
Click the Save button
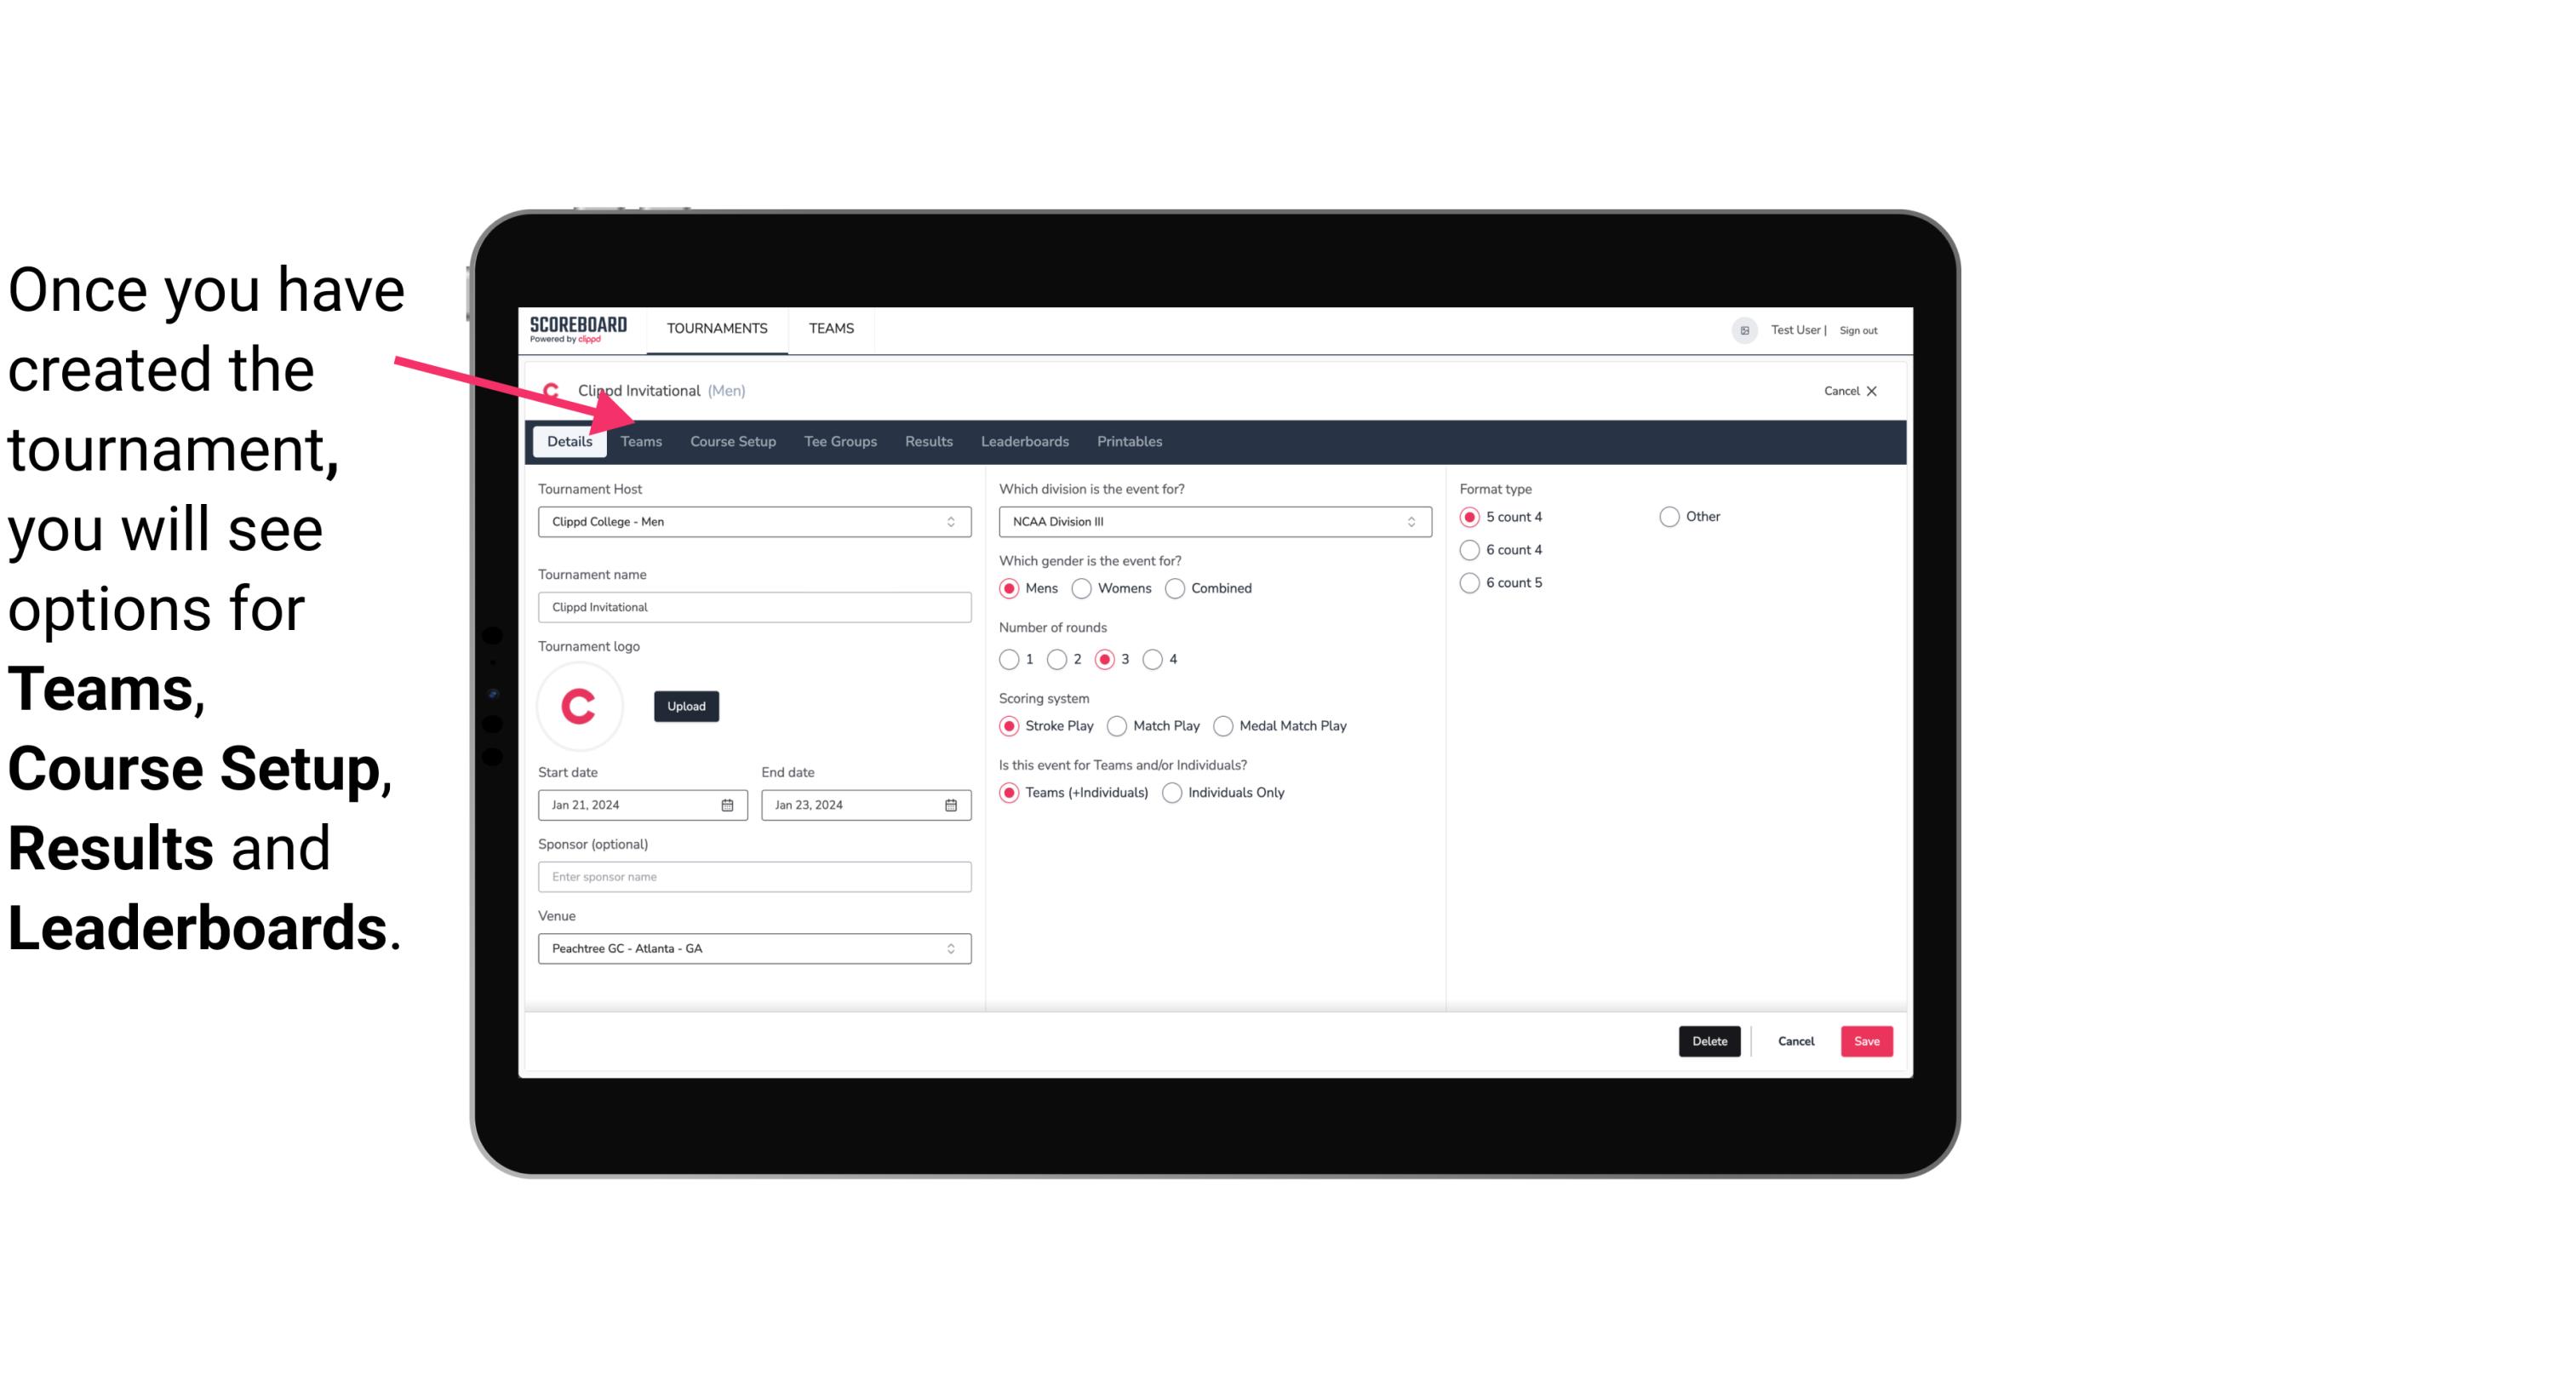pyautogui.click(x=1864, y=1039)
